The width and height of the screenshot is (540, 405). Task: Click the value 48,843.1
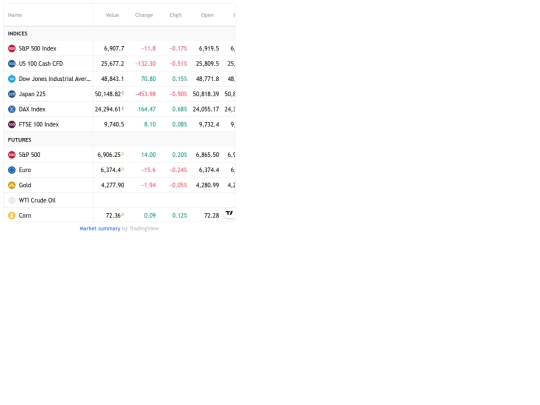[113, 79]
